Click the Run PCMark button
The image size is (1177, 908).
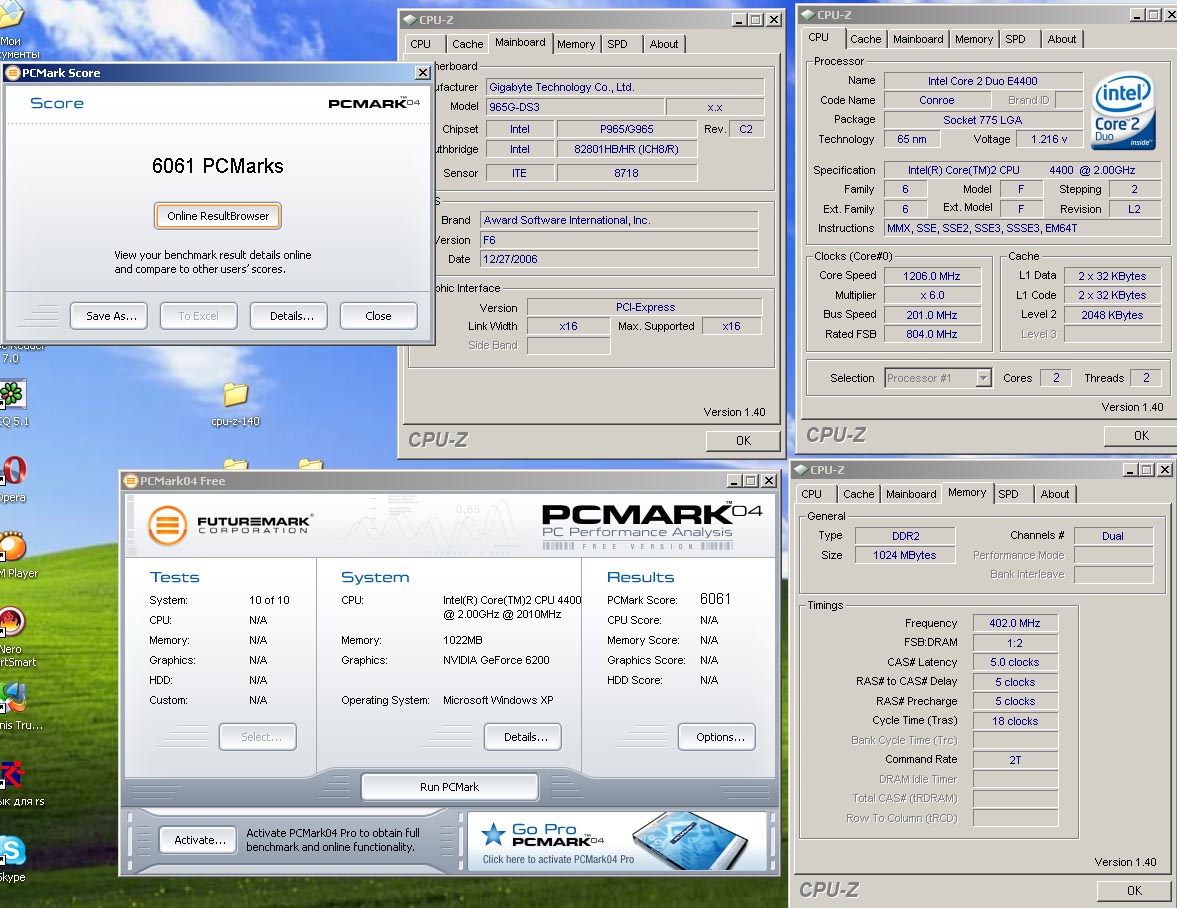pos(449,787)
